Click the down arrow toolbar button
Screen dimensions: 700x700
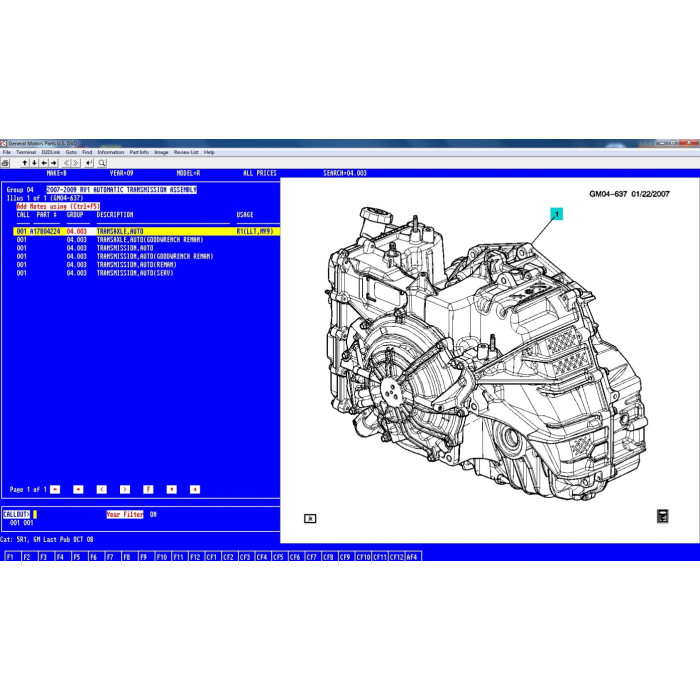click(33, 162)
